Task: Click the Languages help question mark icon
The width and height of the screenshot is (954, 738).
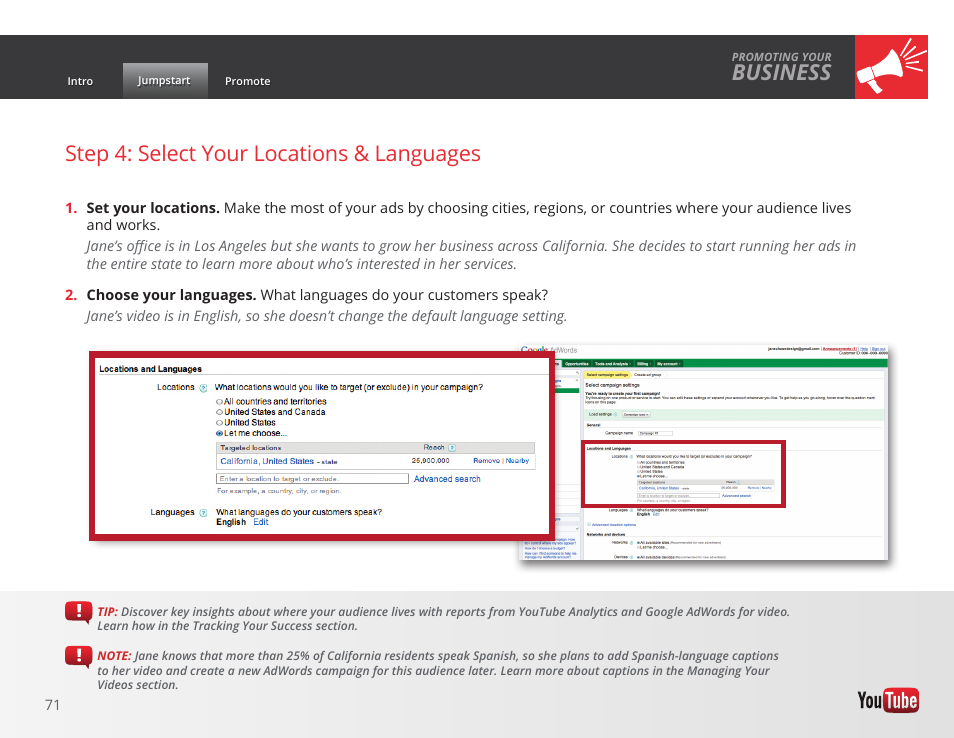Action: tap(203, 513)
